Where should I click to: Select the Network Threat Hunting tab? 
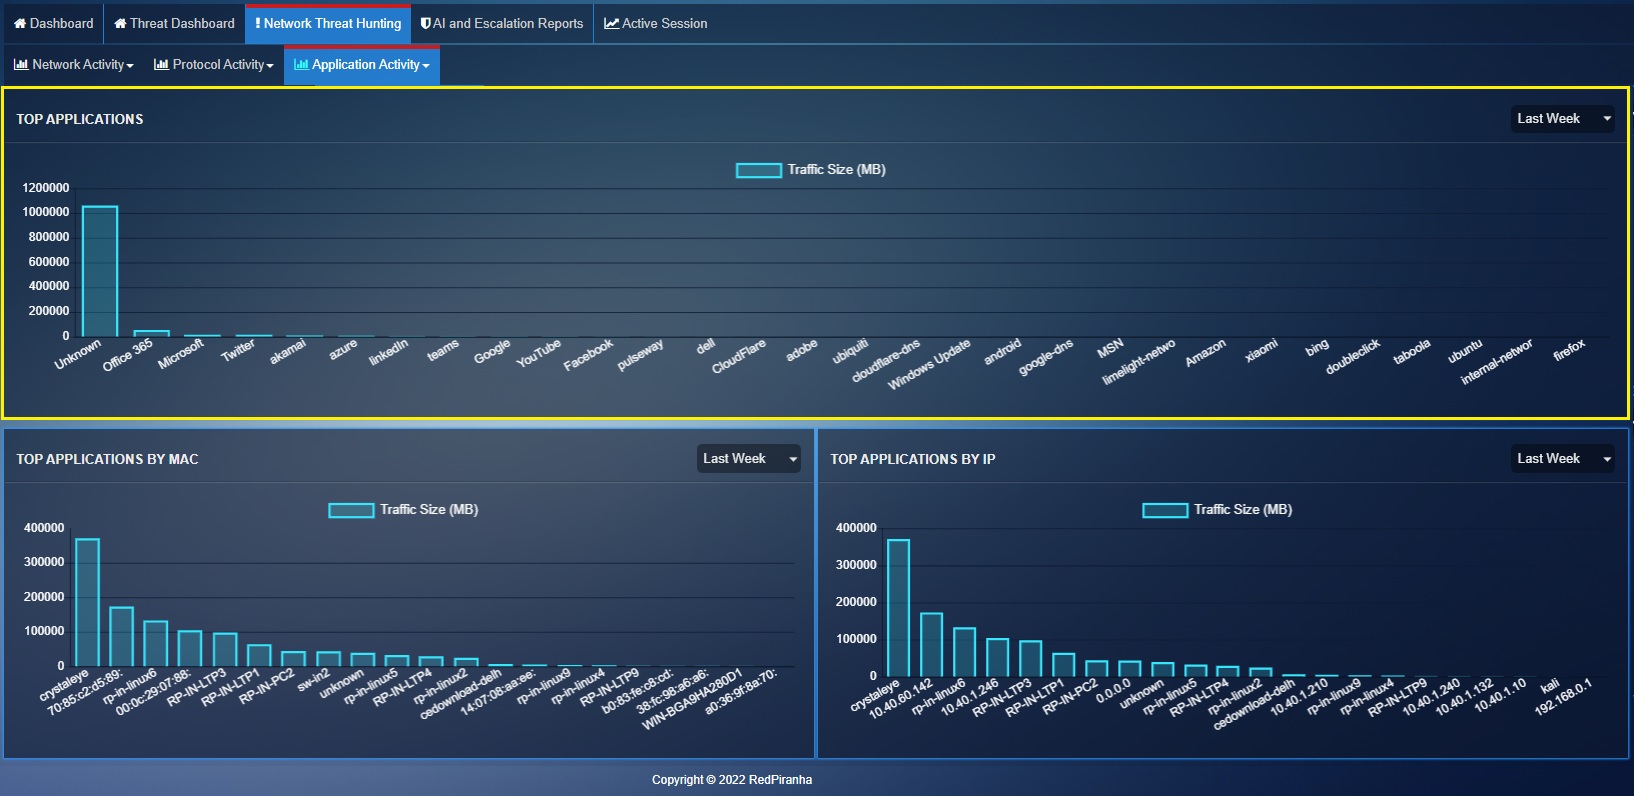pos(328,23)
